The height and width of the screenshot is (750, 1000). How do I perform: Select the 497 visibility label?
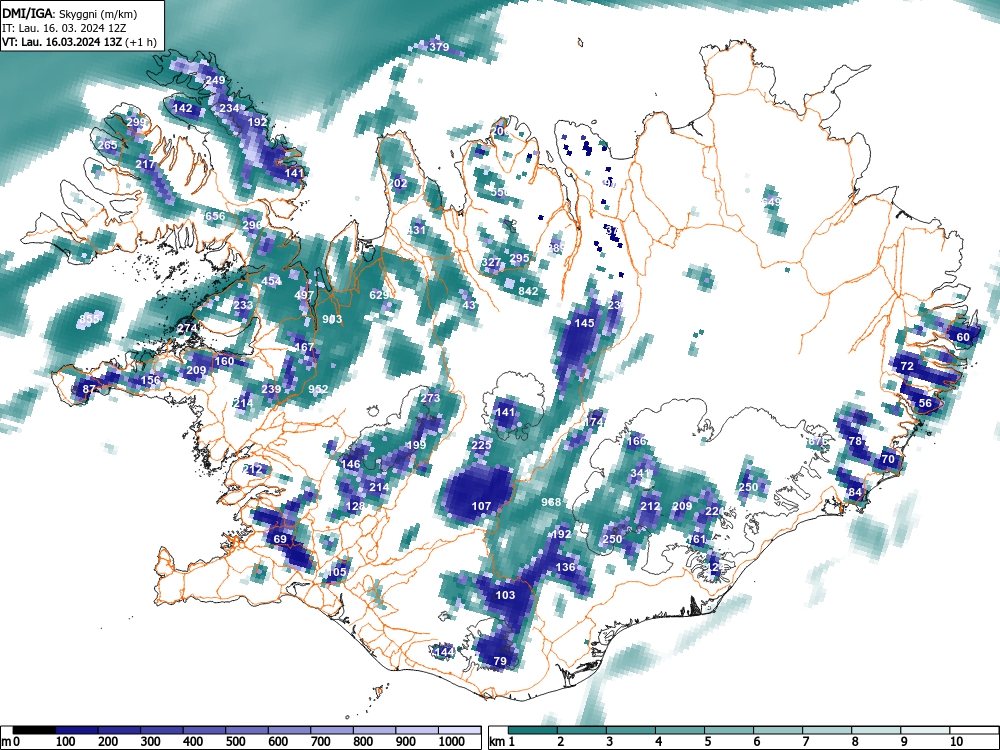tap(304, 295)
